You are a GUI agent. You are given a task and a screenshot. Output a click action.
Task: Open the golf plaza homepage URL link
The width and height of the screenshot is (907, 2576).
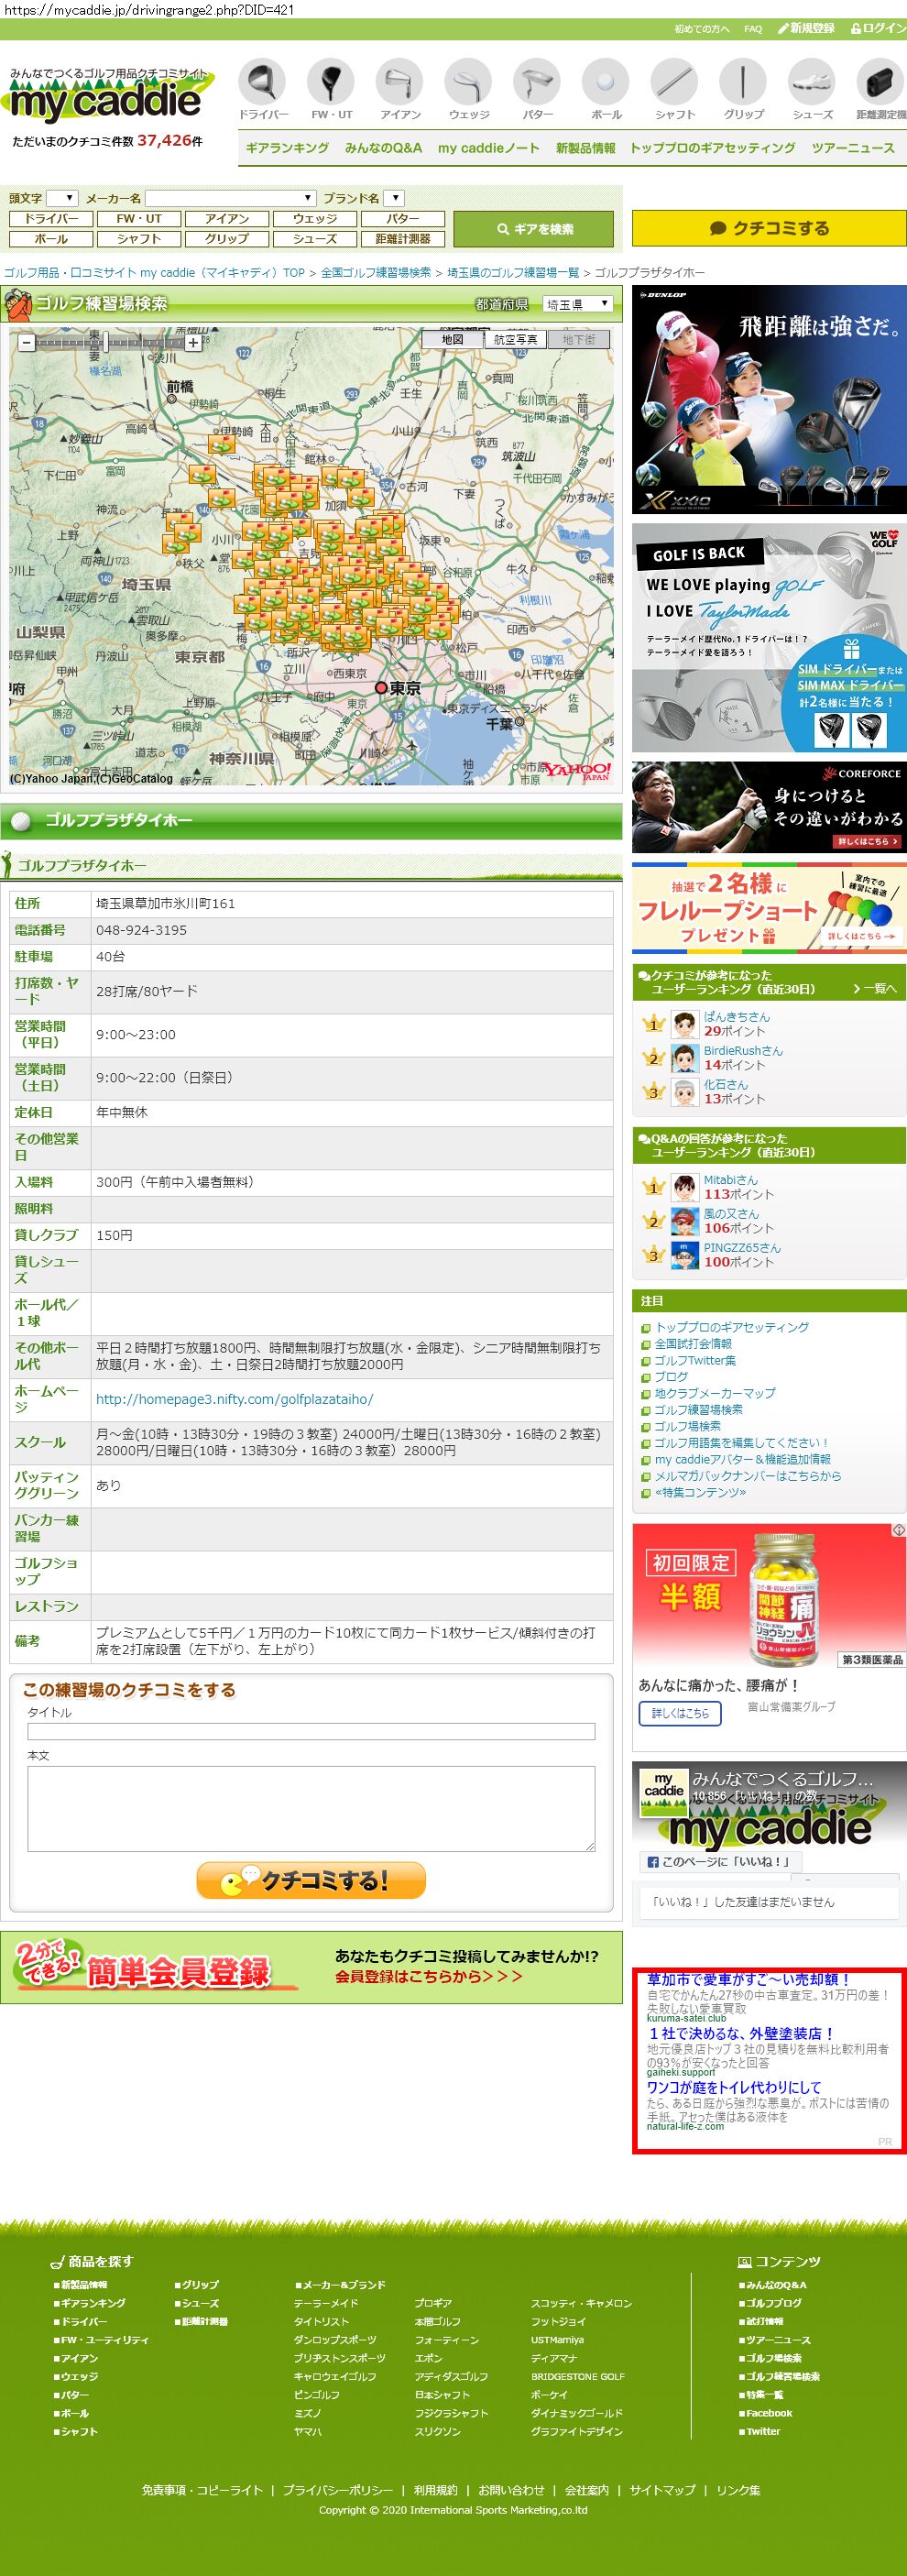pyautogui.click(x=234, y=1399)
